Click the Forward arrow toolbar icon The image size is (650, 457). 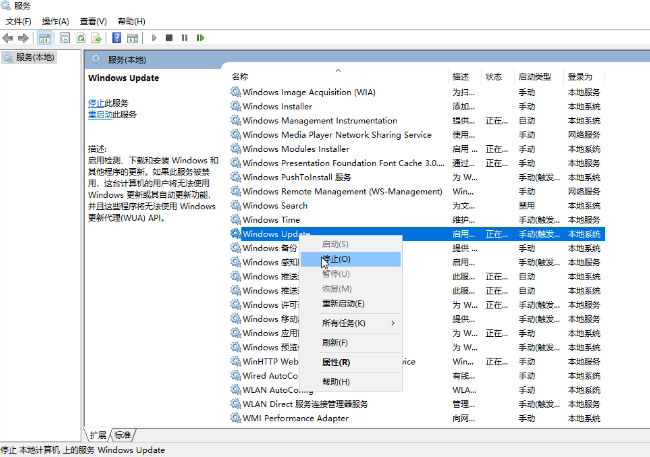click(x=23, y=38)
